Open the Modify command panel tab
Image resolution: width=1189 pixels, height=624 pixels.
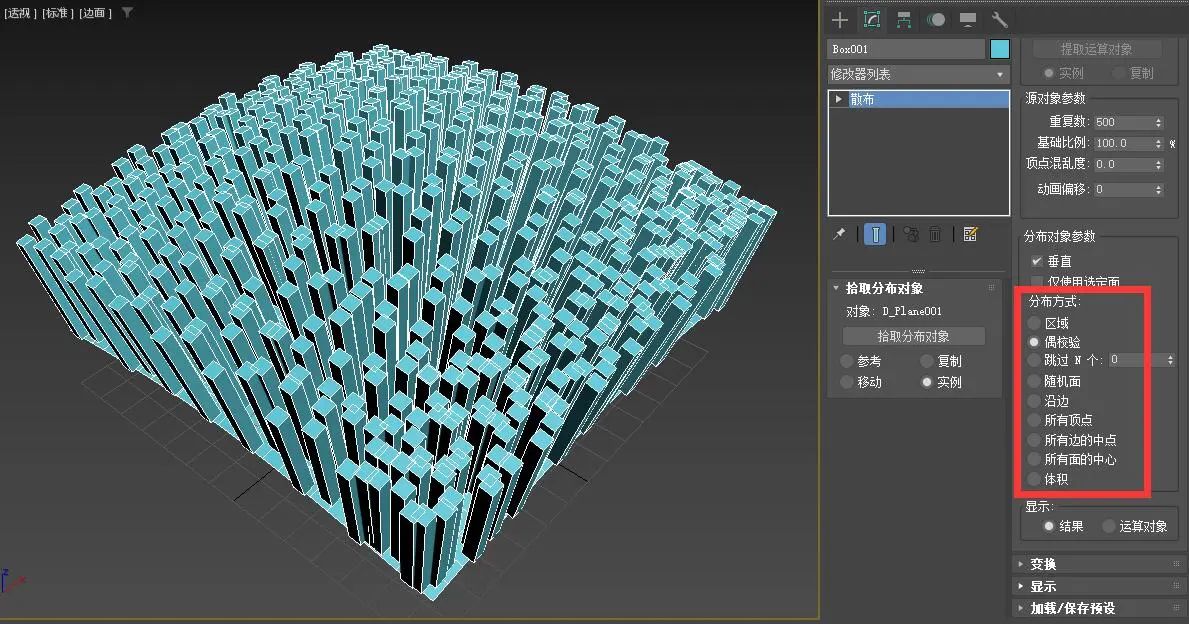pyautogui.click(x=872, y=20)
